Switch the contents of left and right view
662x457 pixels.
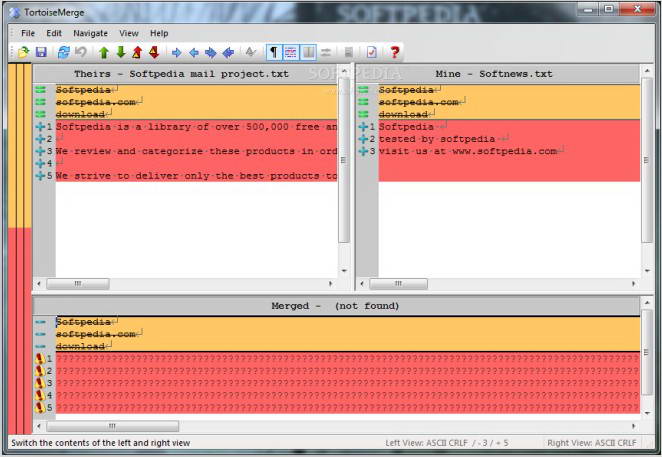point(326,52)
